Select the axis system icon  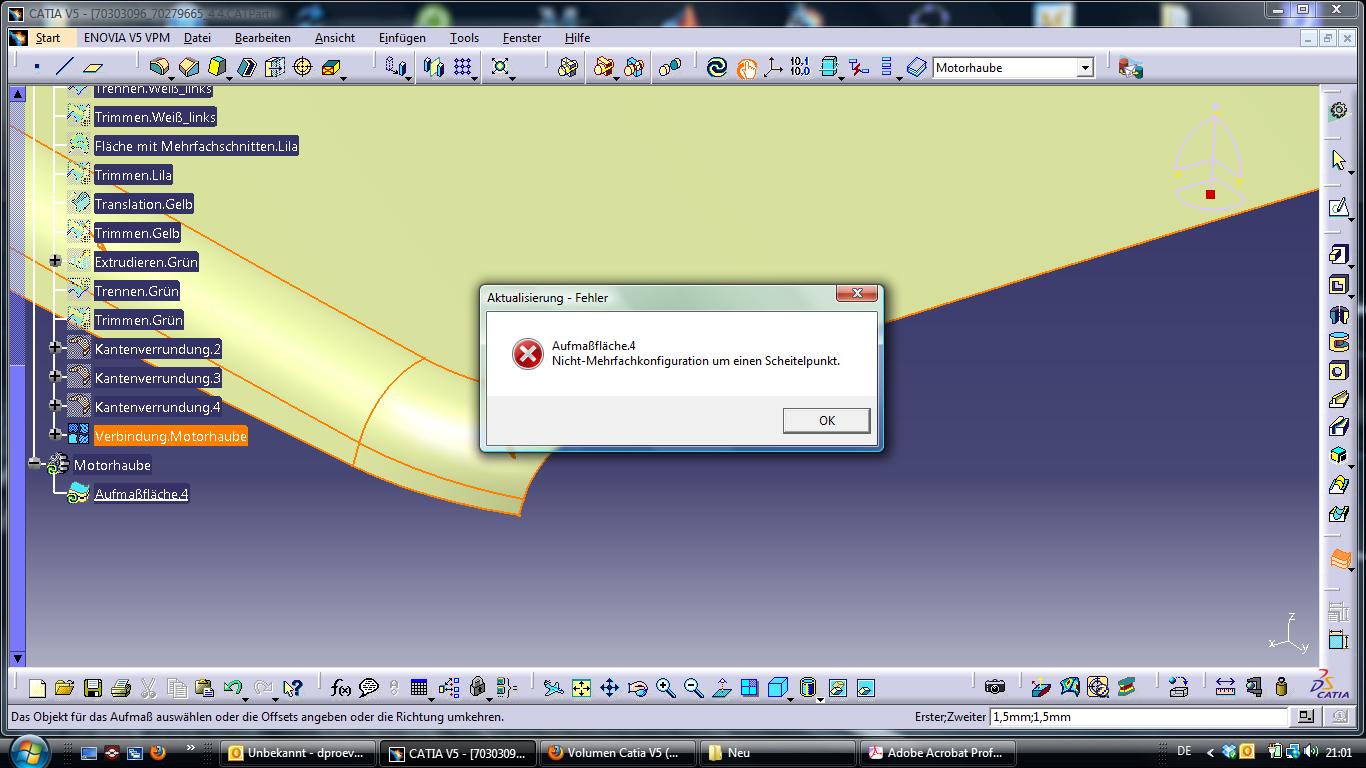point(773,67)
